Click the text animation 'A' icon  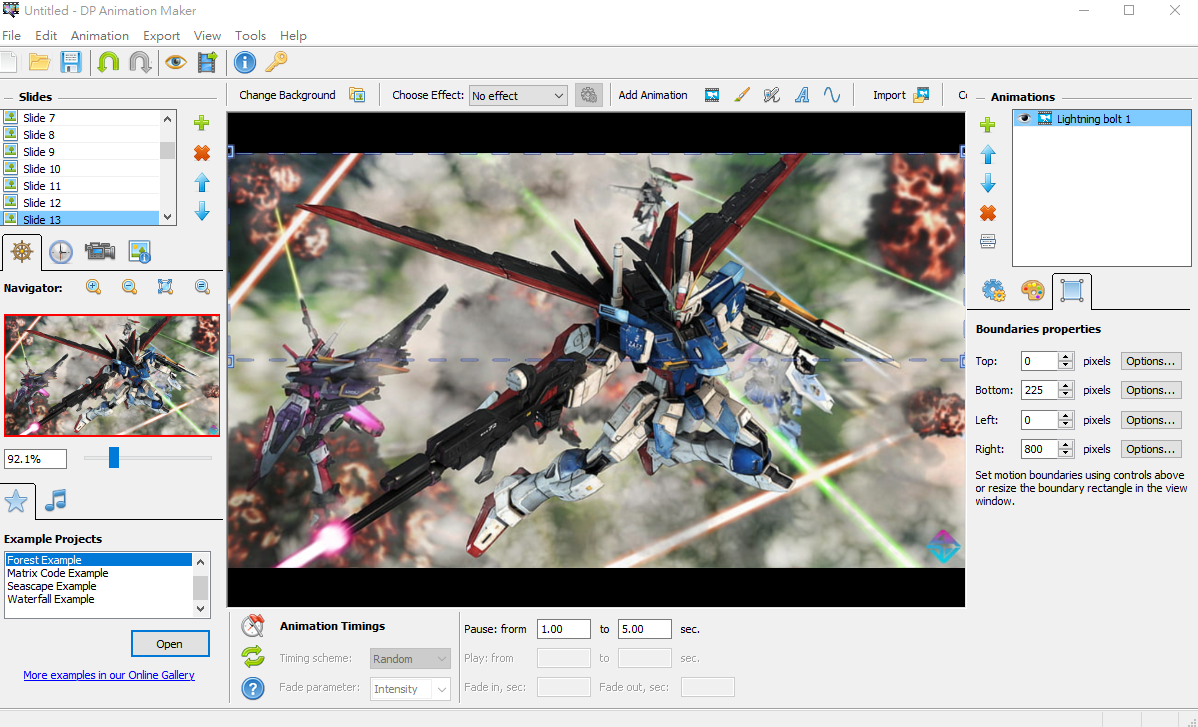point(801,95)
